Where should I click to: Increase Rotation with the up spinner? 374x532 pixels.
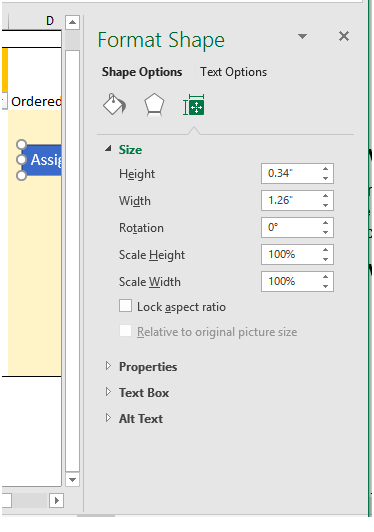[x=325, y=223]
